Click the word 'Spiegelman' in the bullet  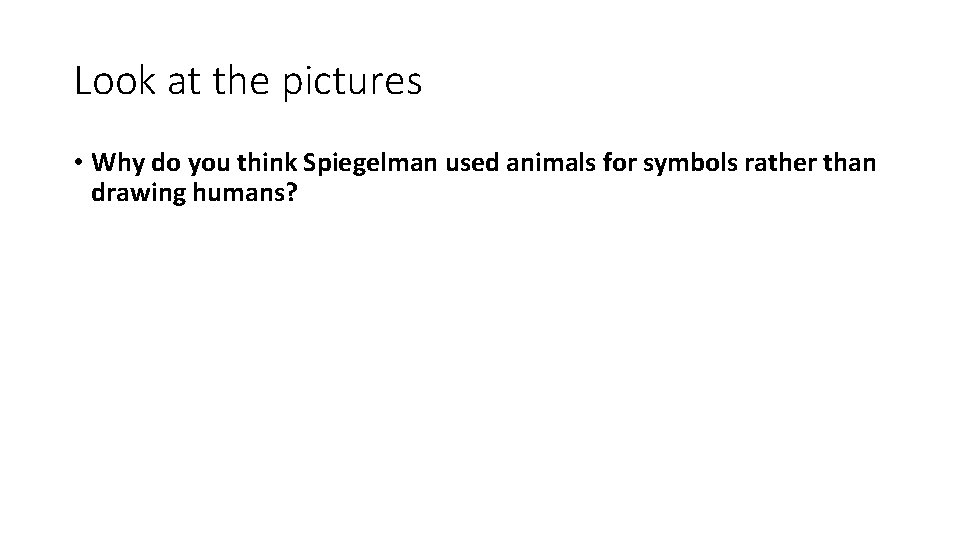pyautogui.click(x=370, y=163)
